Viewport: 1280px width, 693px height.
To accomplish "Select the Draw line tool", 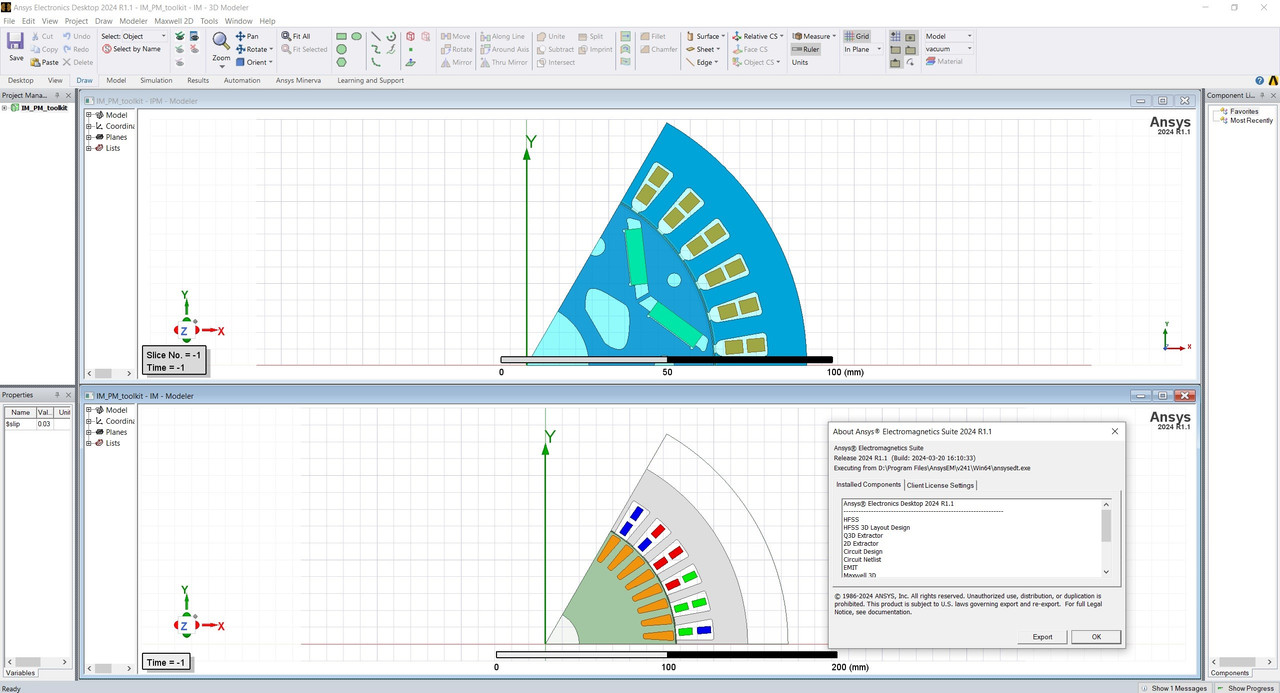I will coord(376,36).
